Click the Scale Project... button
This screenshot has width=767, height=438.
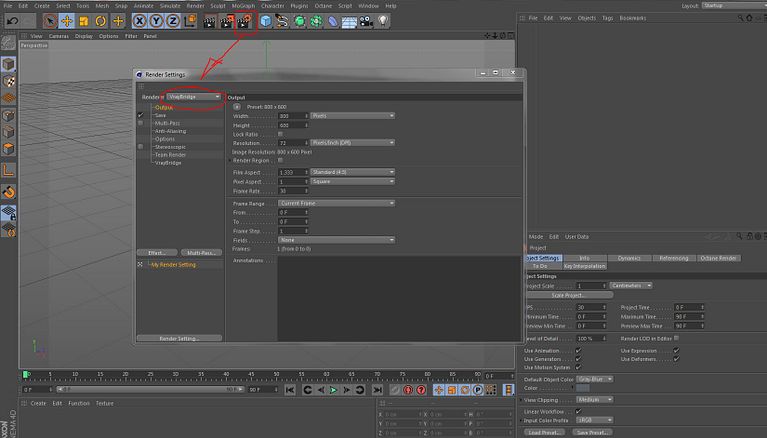pyautogui.click(x=568, y=296)
